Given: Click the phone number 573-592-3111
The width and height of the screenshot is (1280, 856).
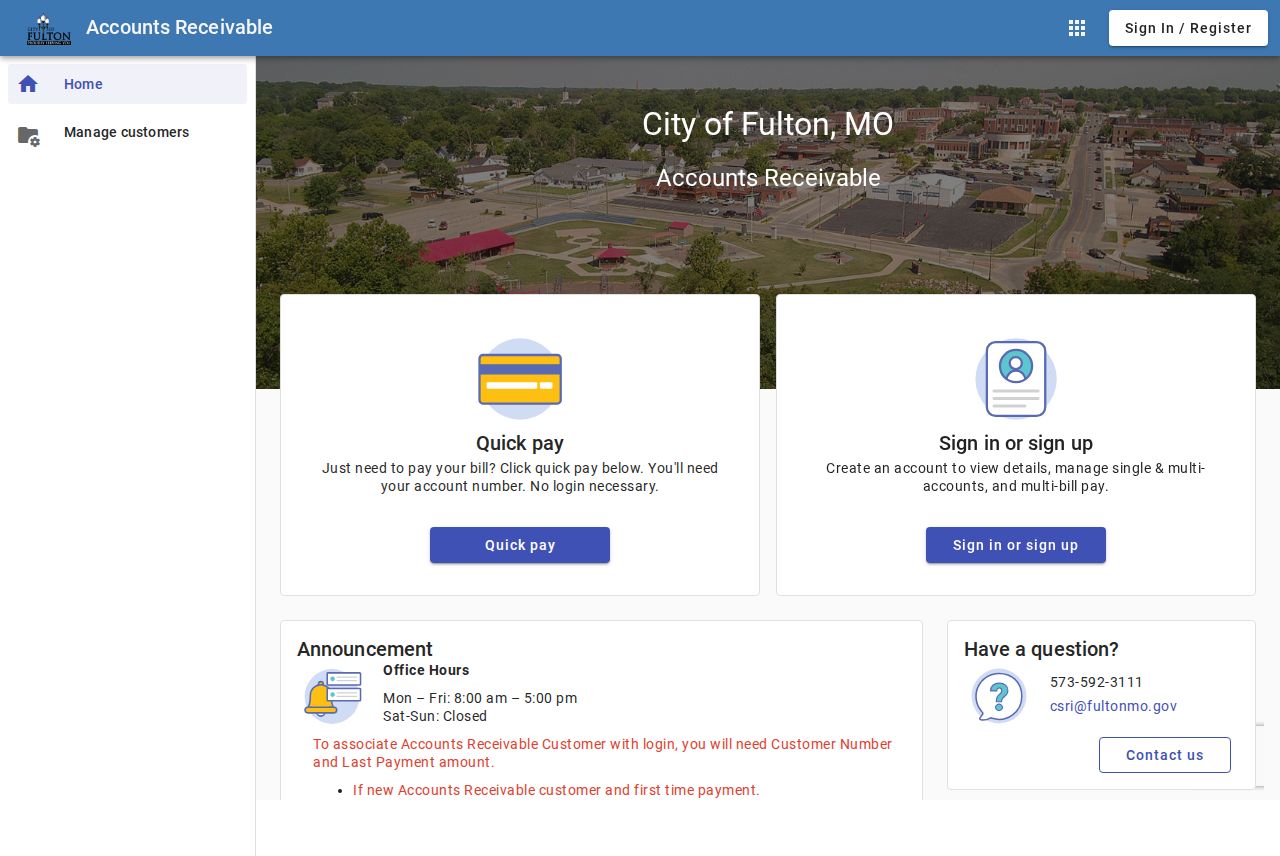Looking at the screenshot, I should (x=1096, y=682).
